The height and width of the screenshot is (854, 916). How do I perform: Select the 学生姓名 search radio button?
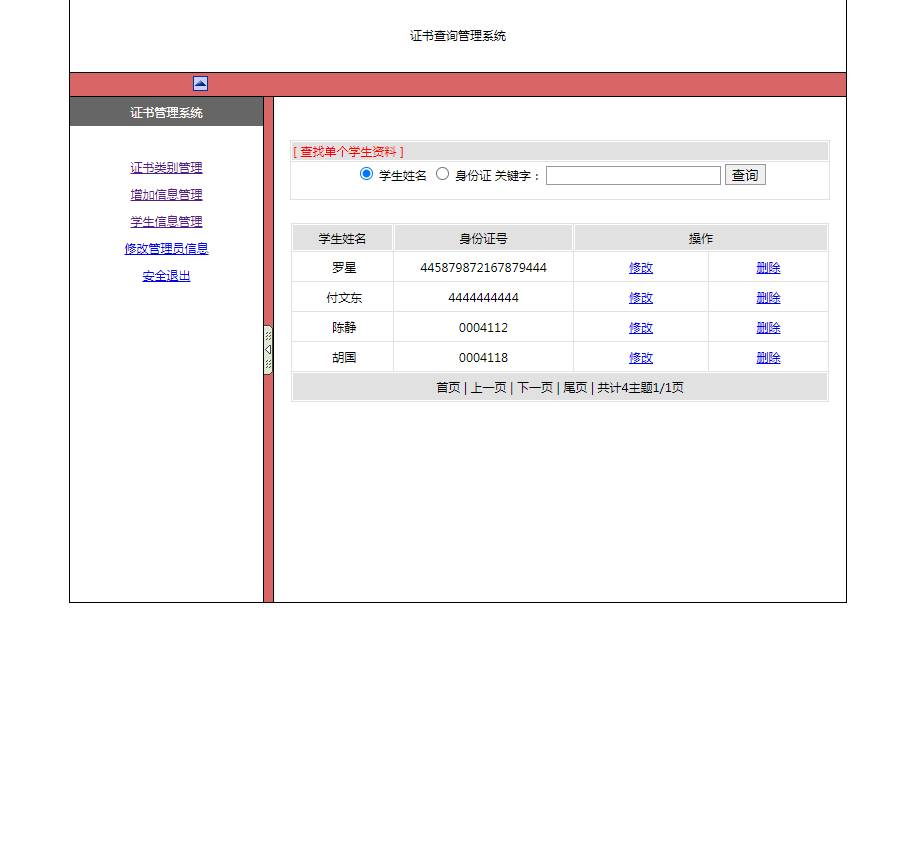367,173
